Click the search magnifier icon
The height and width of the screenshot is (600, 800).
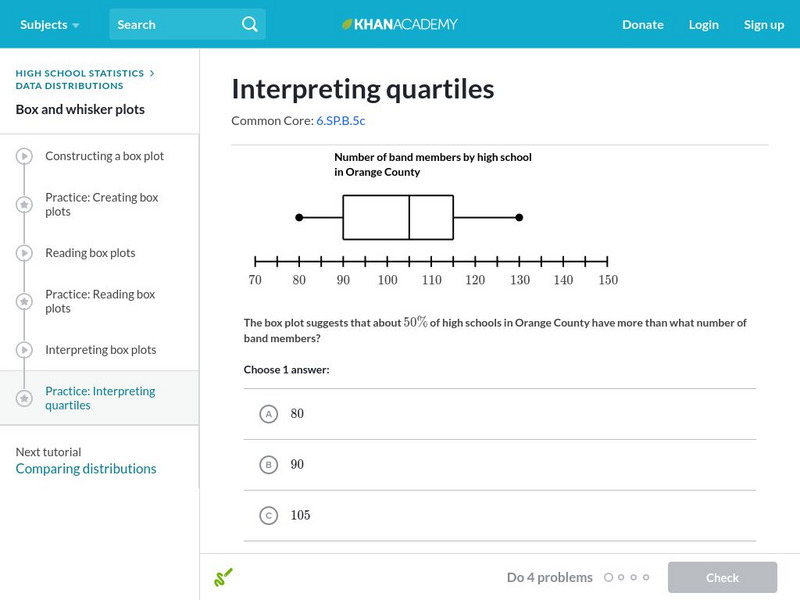pyautogui.click(x=250, y=24)
